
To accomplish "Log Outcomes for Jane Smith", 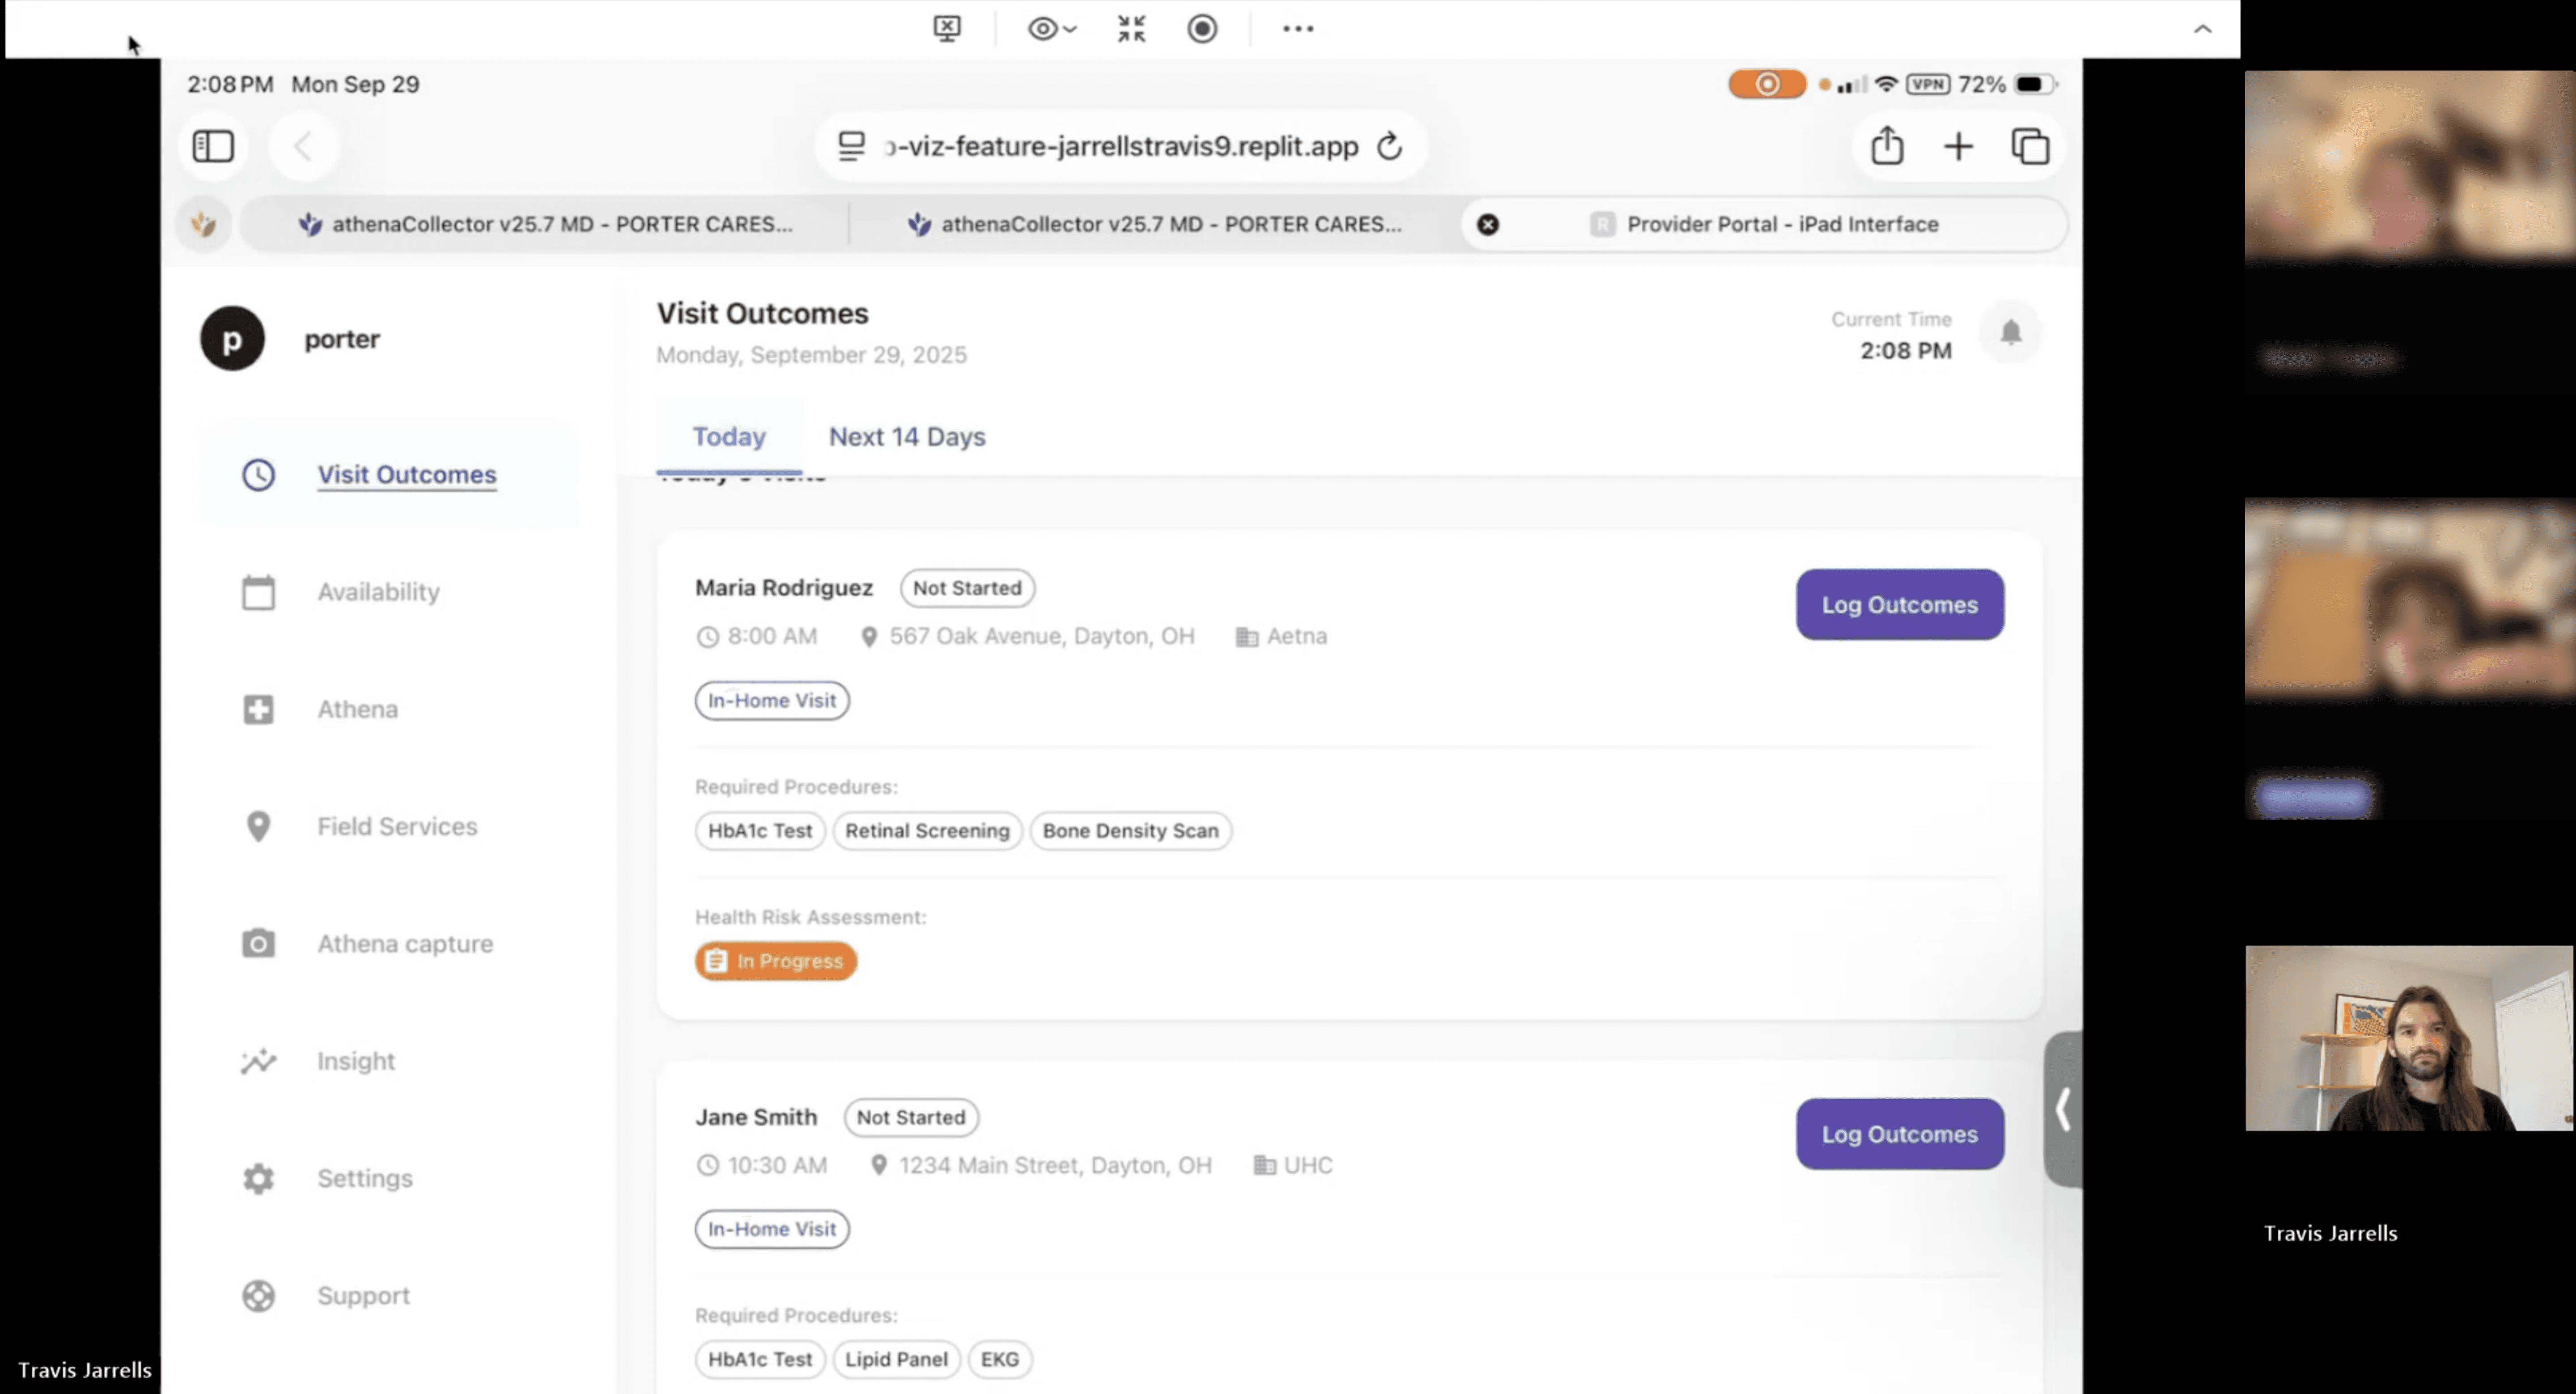I will tap(1898, 1134).
